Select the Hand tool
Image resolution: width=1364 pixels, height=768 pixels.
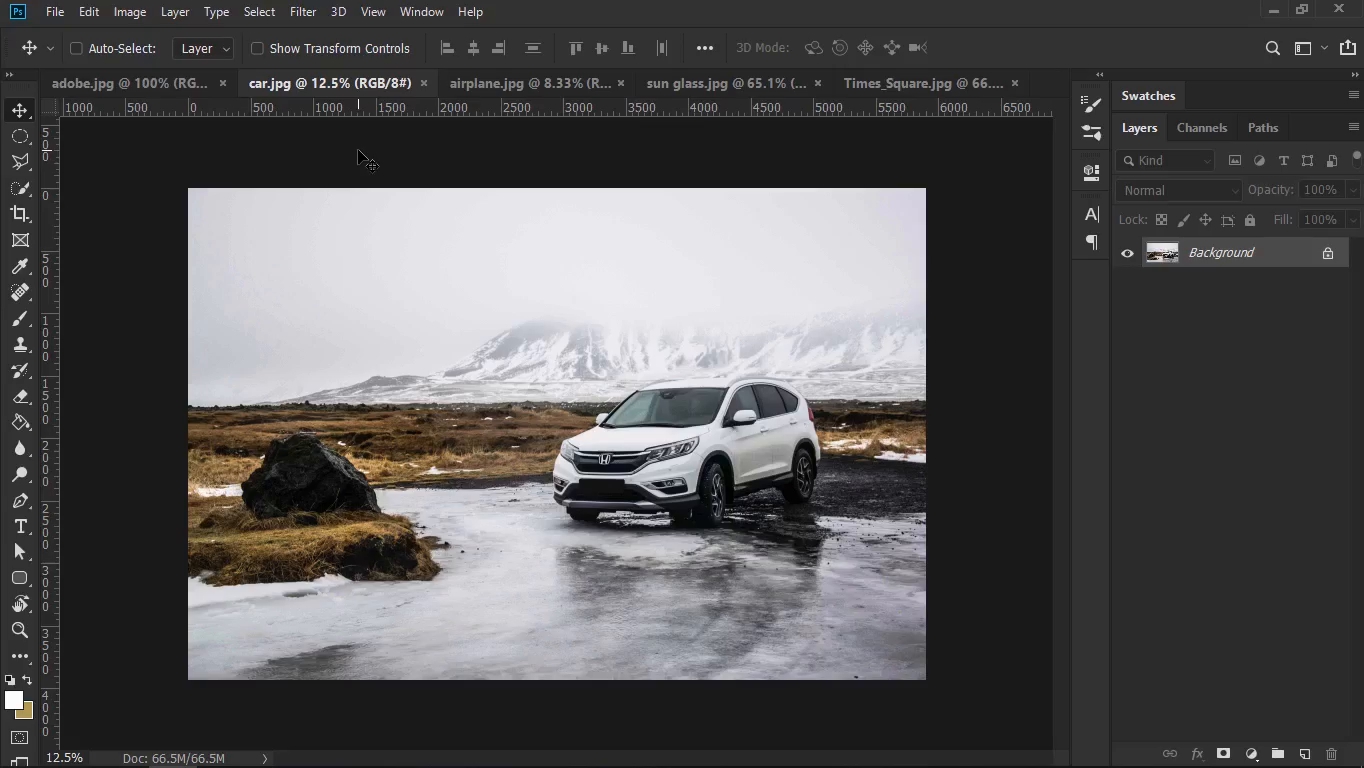pyautogui.click(x=20, y=604)
